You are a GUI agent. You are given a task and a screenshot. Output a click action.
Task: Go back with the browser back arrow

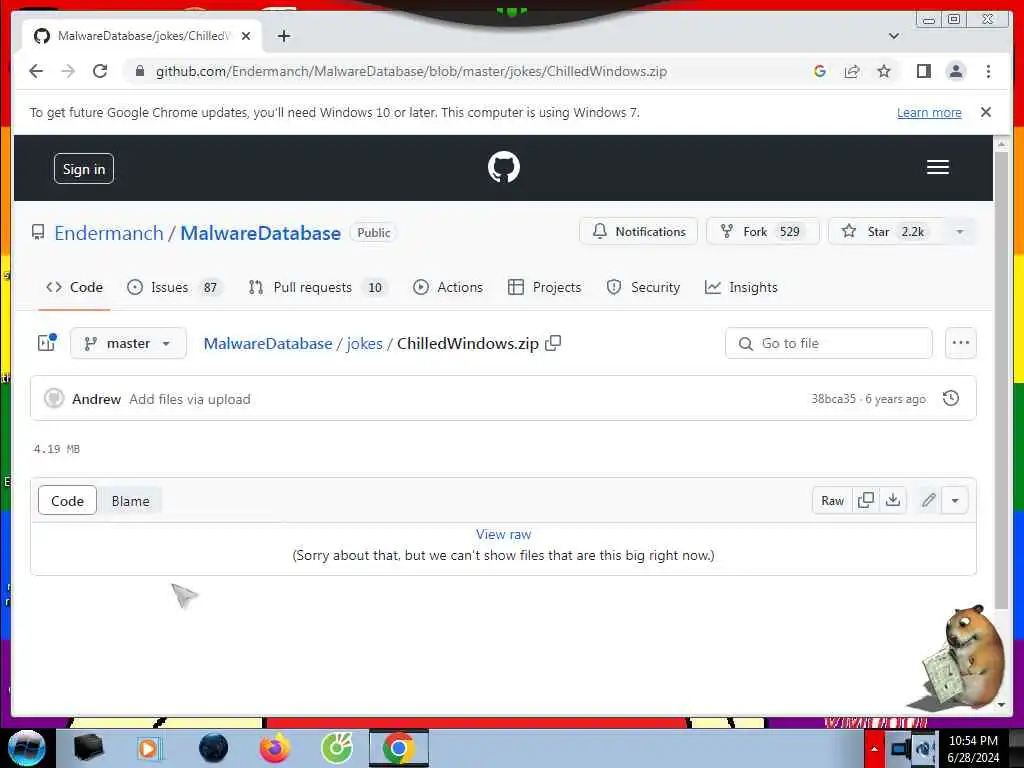(36, 71)
